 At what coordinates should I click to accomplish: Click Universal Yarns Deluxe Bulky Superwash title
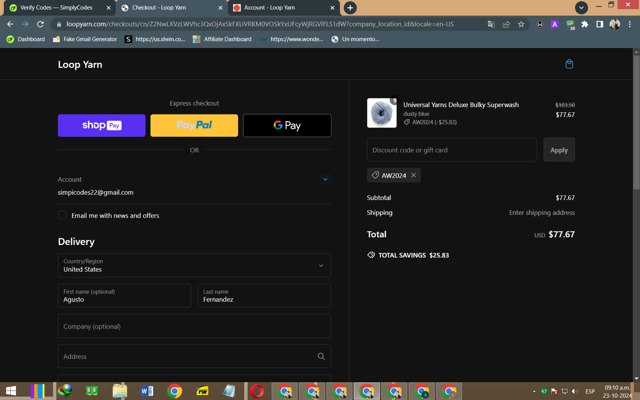point(461,104)
